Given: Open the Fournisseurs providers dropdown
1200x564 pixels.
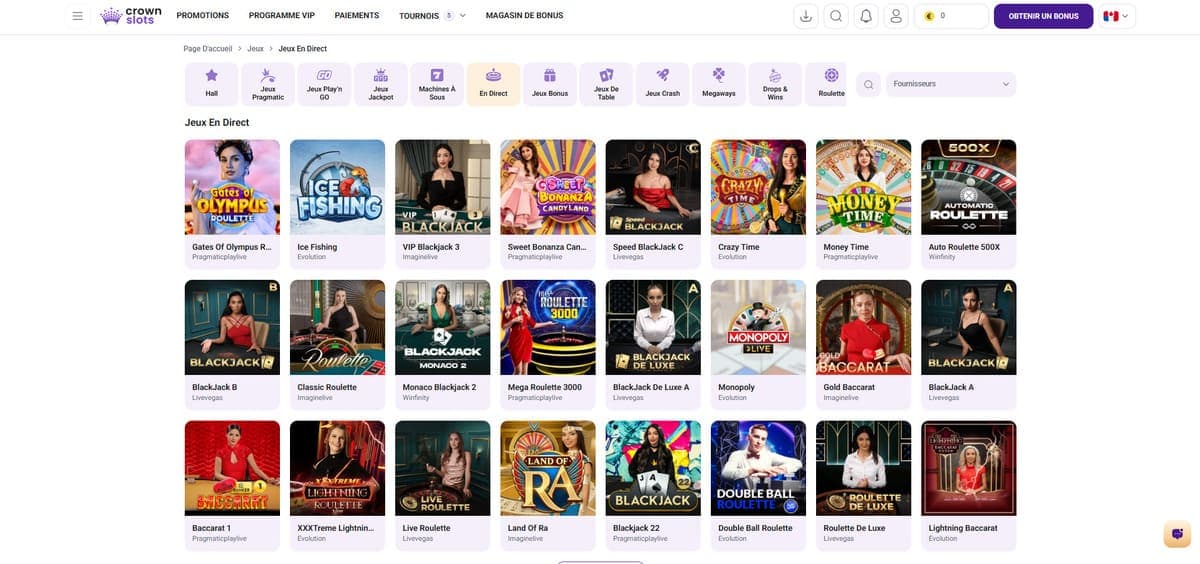Looking at the screenshot, I should tap(951, 84).
